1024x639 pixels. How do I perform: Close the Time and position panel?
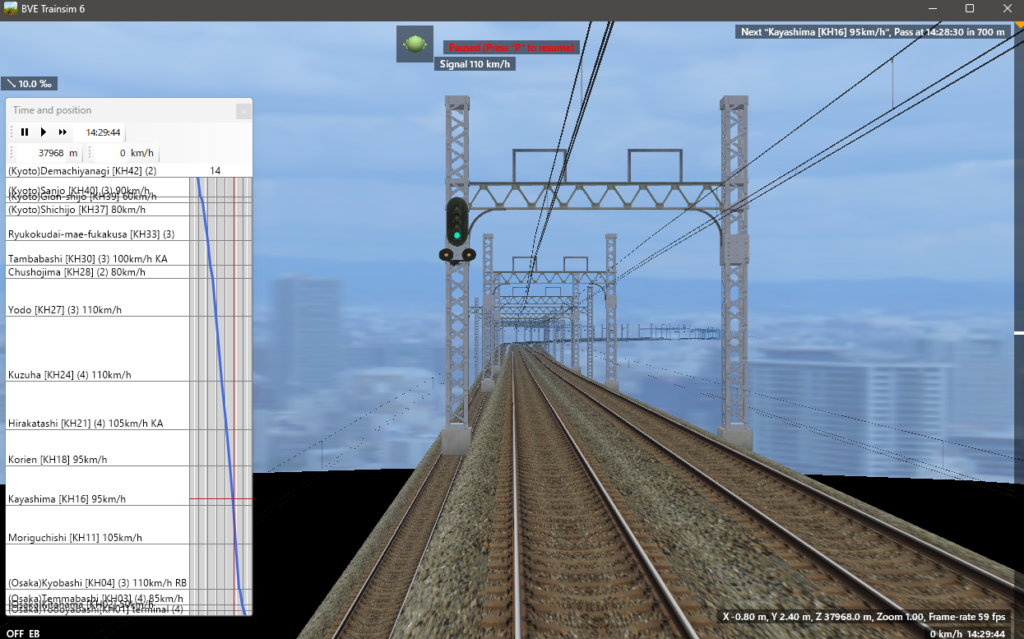tap(243, 111)
